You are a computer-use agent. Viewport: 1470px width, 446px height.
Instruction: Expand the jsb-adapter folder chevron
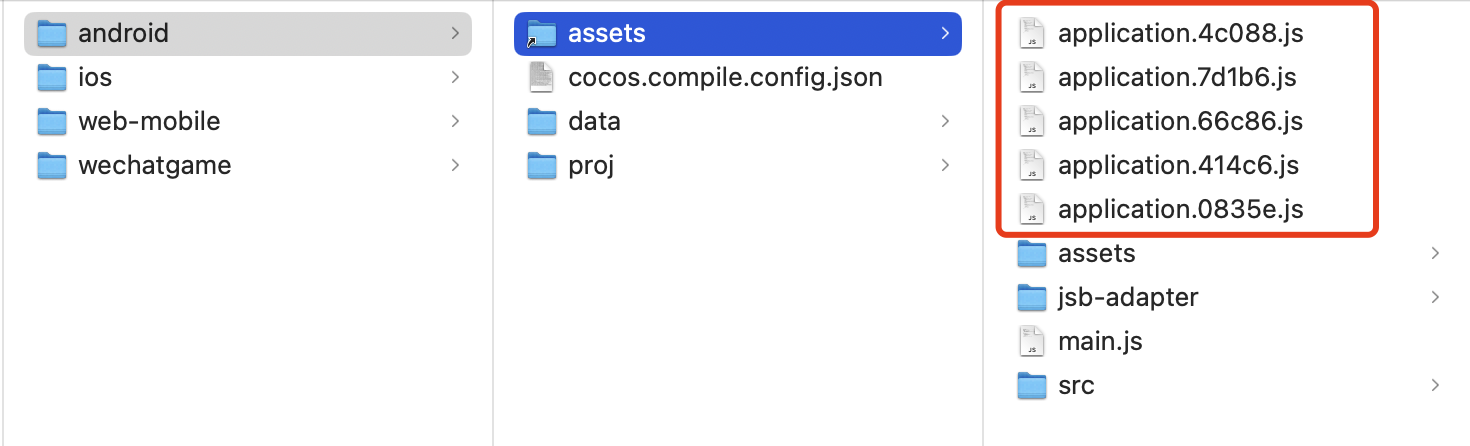tap(1435, 297)
